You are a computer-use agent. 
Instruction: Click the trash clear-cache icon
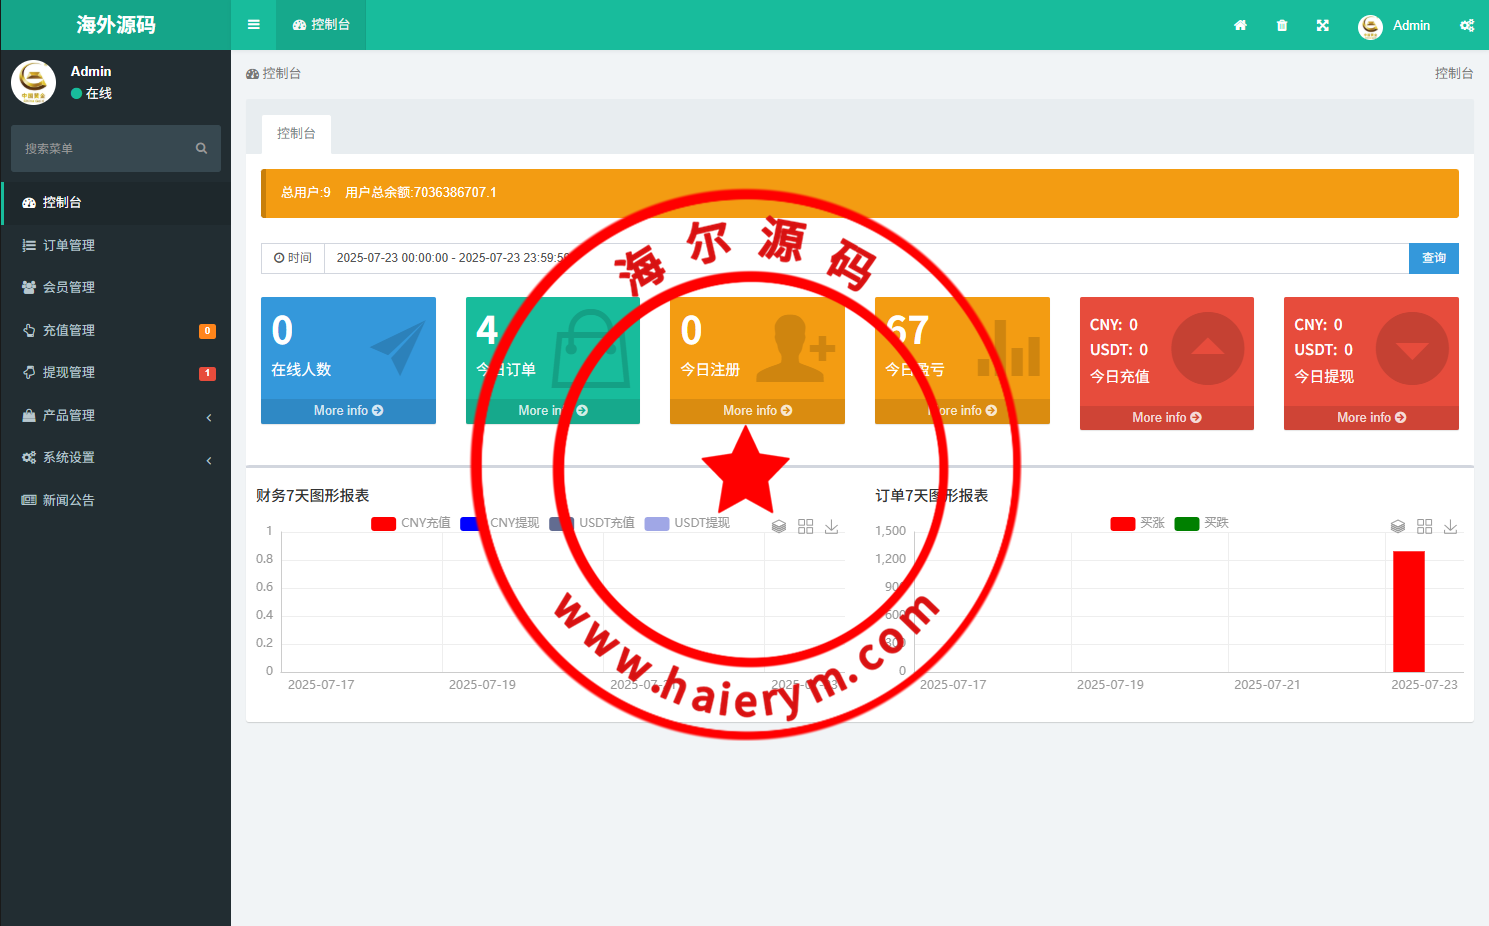tap(1282, 25)
